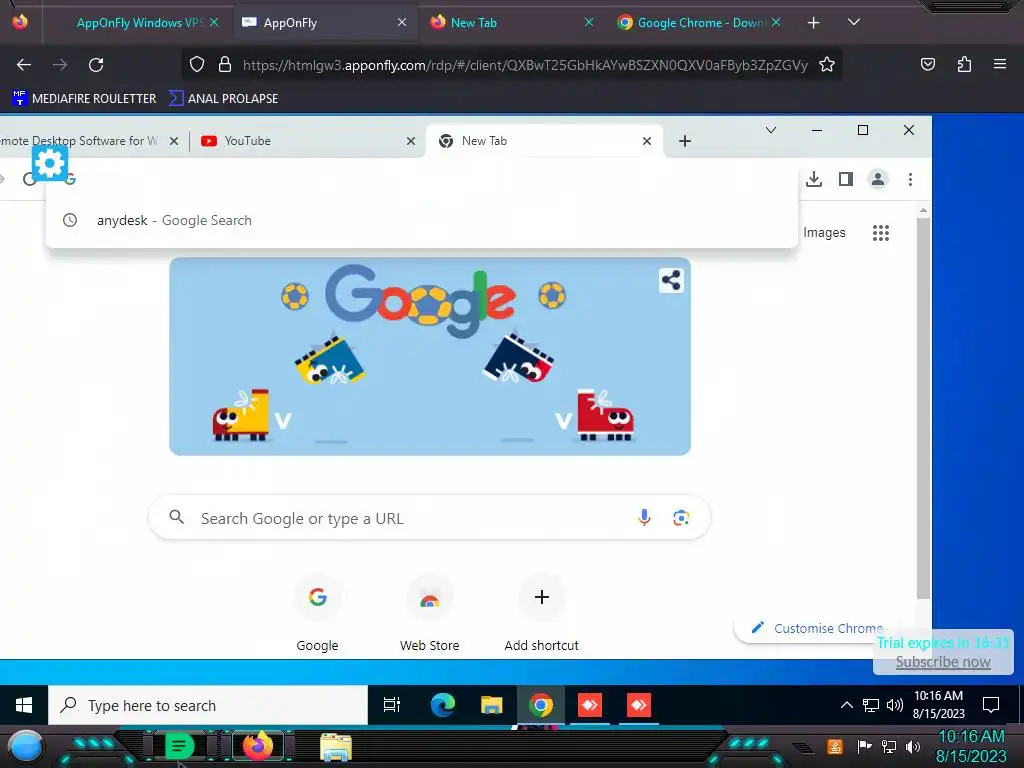Start voice search microphone
Viewport: 1024px width, 768px height.
644,518
